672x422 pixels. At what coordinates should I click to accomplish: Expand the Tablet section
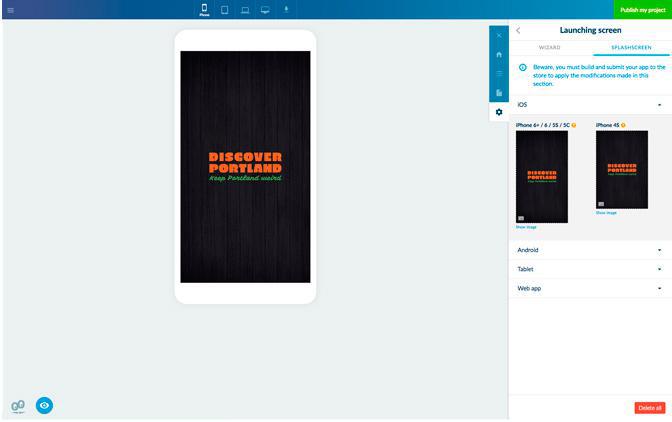click(590, 269)
